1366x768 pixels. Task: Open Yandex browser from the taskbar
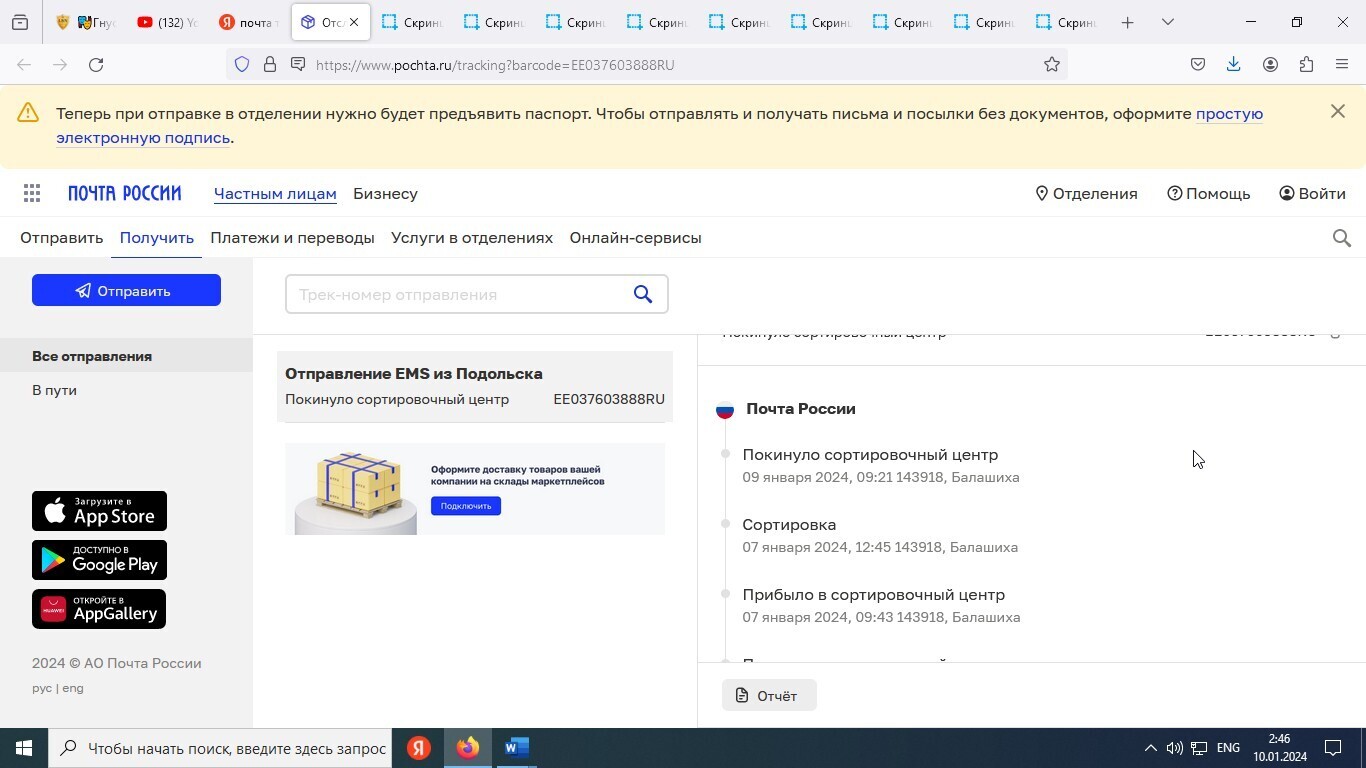click(x=419, y=748)
